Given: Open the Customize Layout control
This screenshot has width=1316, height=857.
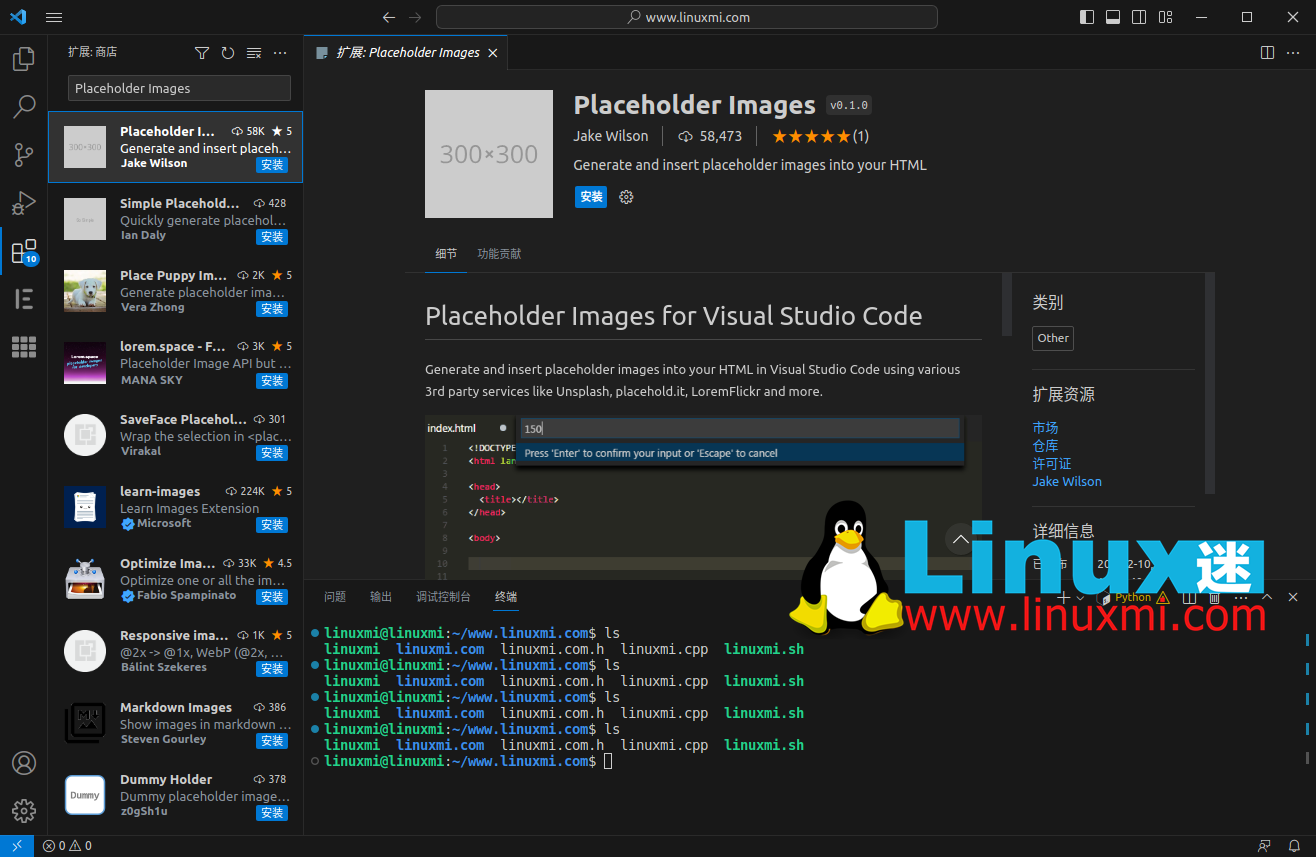Looking at the screenshot, I should click(x=1165, y=17).
